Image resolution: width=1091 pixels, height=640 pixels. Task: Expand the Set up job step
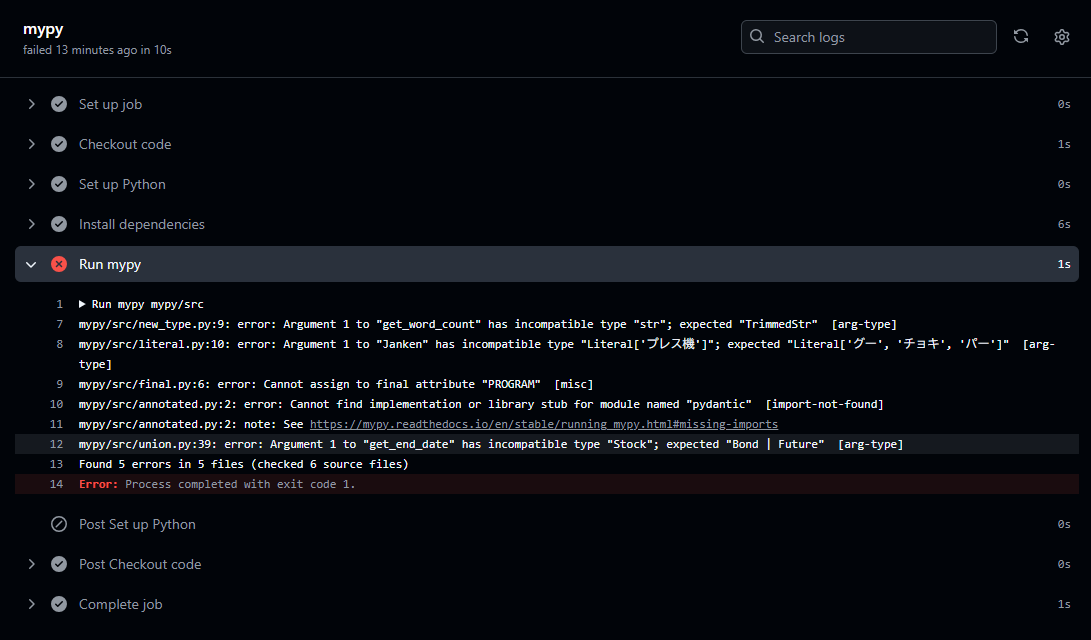31,103
